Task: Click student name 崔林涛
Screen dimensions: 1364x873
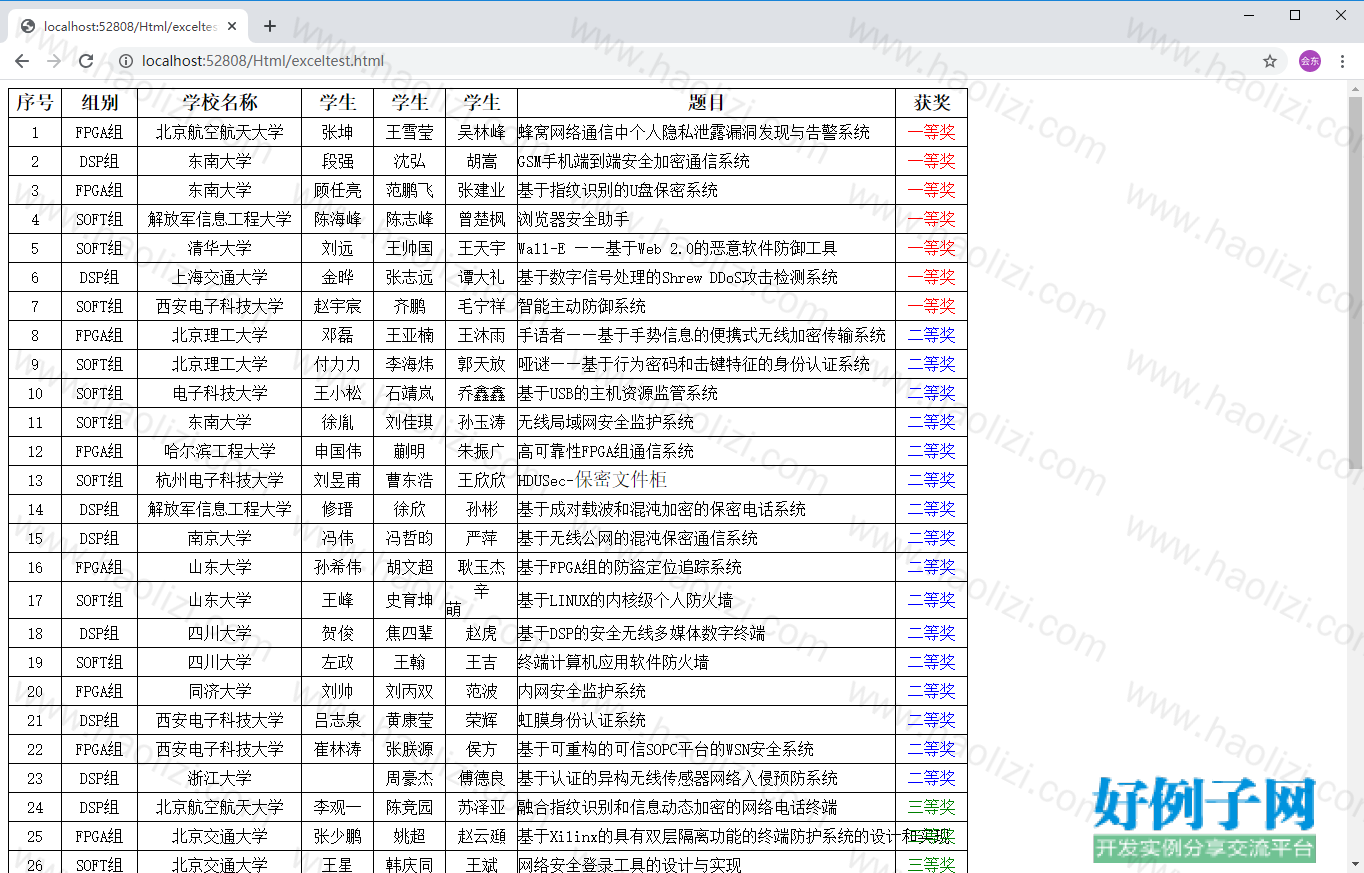Action: [x=338, y=749]
